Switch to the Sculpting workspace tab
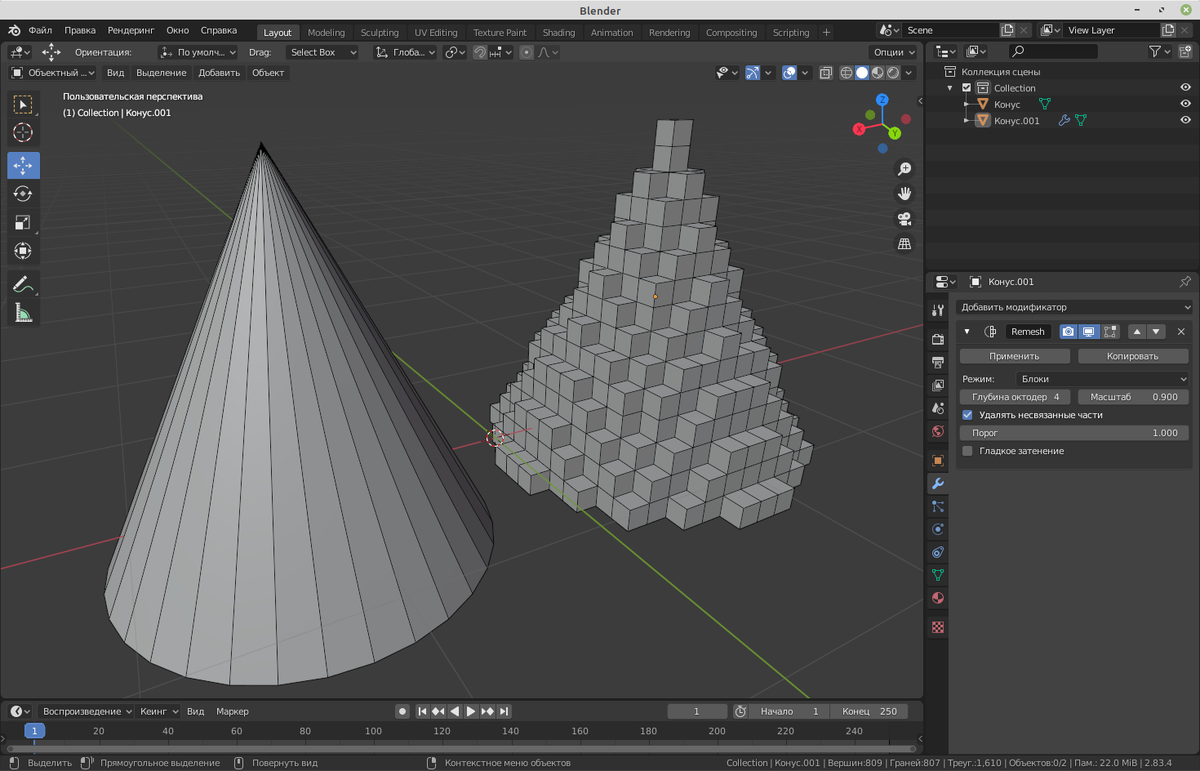Viewport: 1200px width, 771px height. tap(379, 32)
